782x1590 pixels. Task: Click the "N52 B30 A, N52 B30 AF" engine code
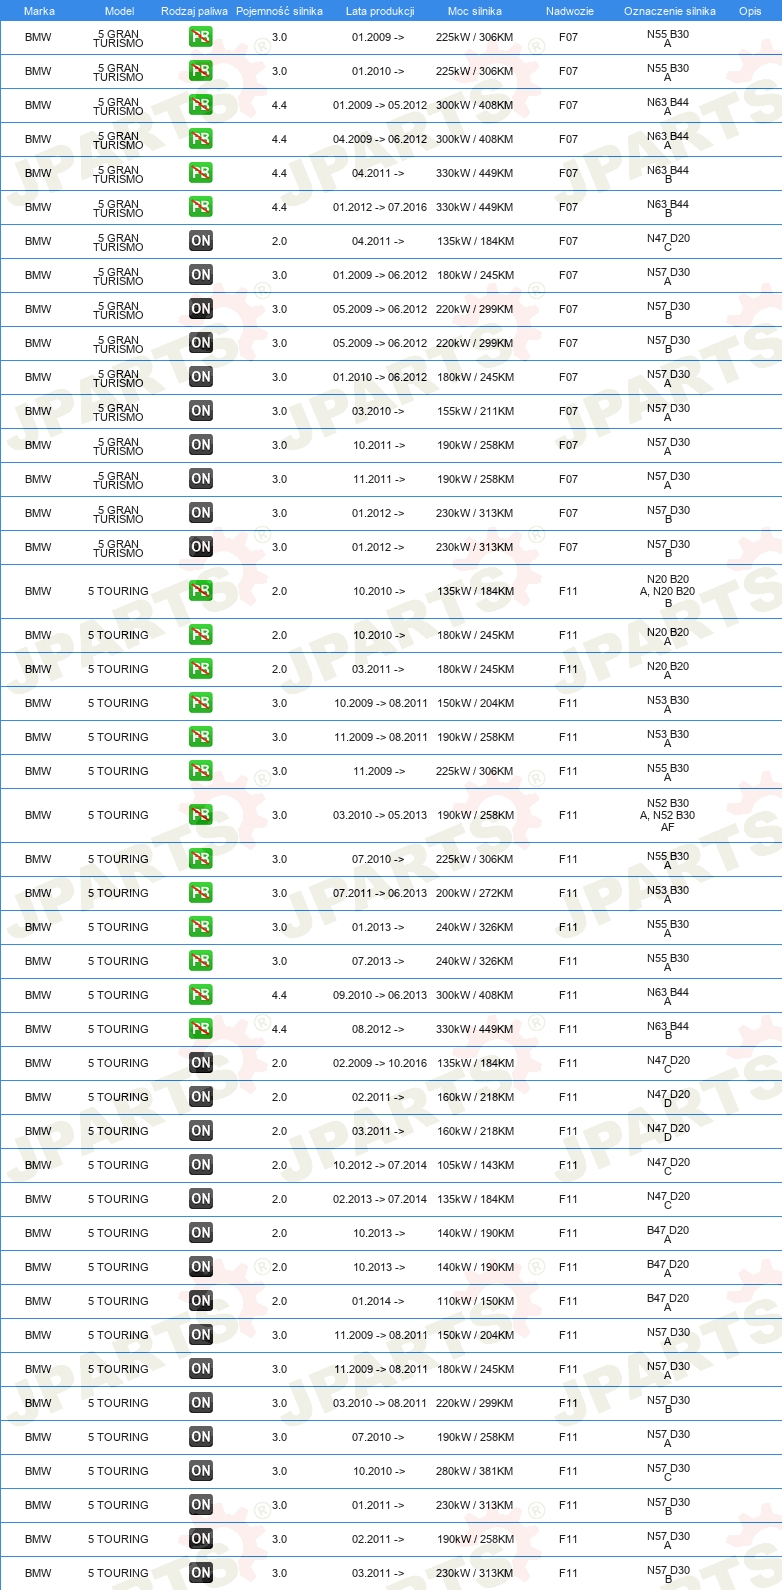(668, 815)
